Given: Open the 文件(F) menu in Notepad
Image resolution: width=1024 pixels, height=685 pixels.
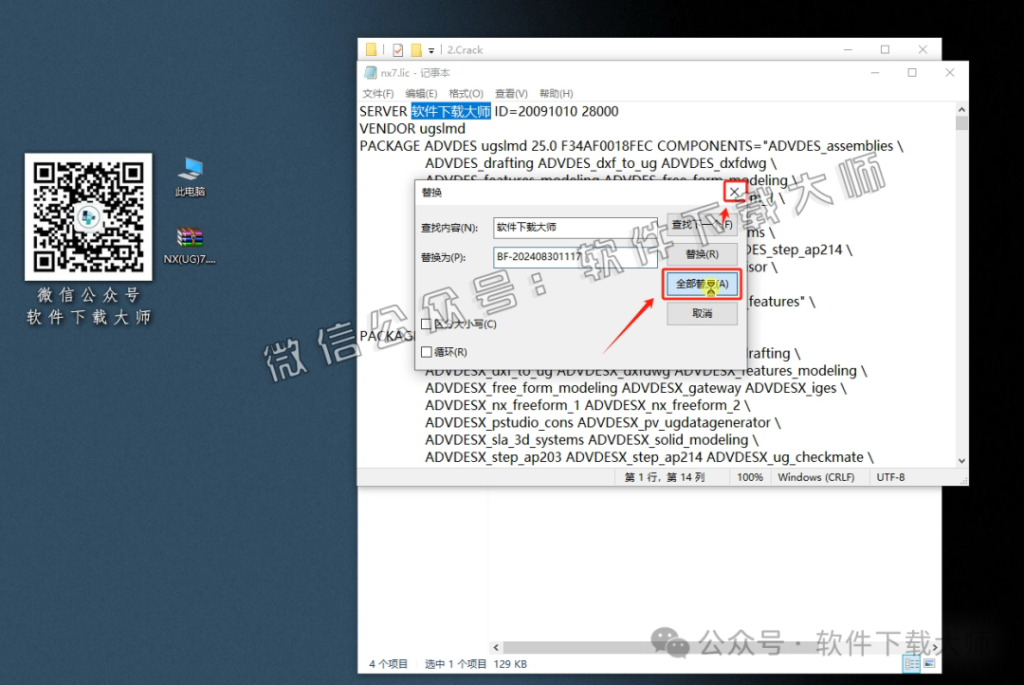Looking at the screenshot, I should tap(377, 94).
